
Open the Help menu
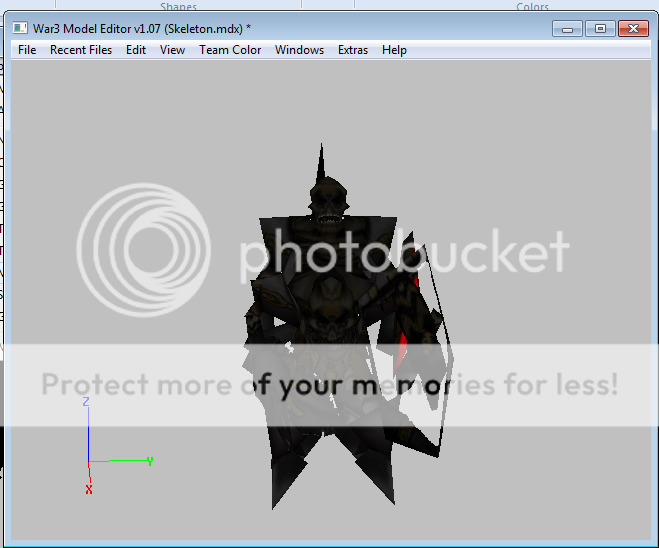pos(394,50)
